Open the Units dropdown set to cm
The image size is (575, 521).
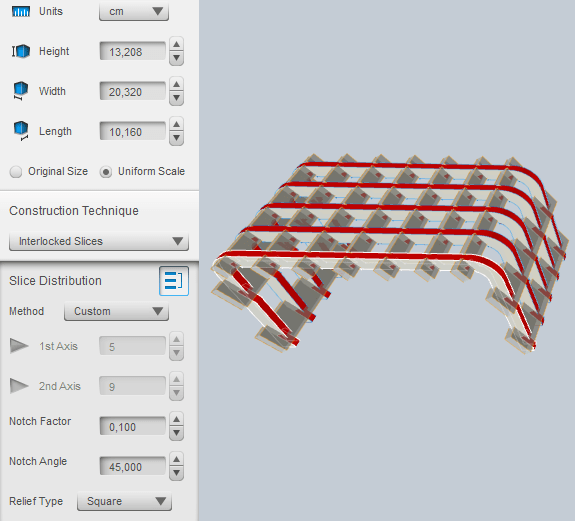click(134, 11)
